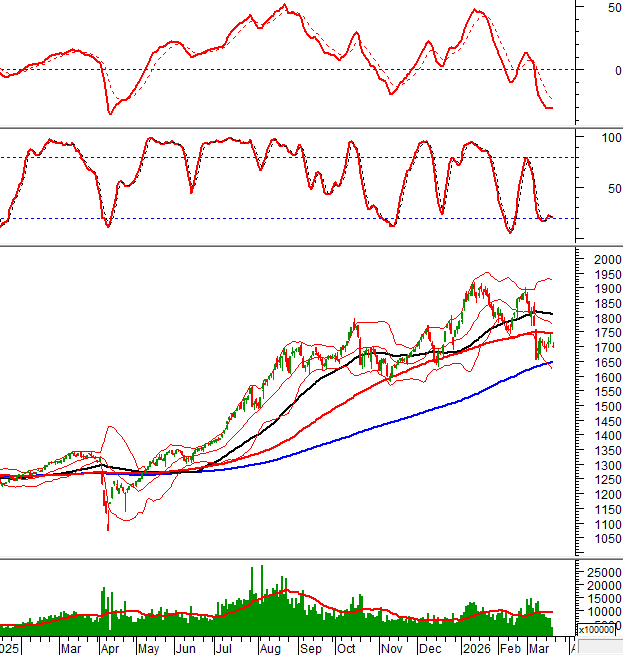Pick the Feb label on the date axis
The width and height of the screenshot is (623, 655).
[x=510, y=648]
